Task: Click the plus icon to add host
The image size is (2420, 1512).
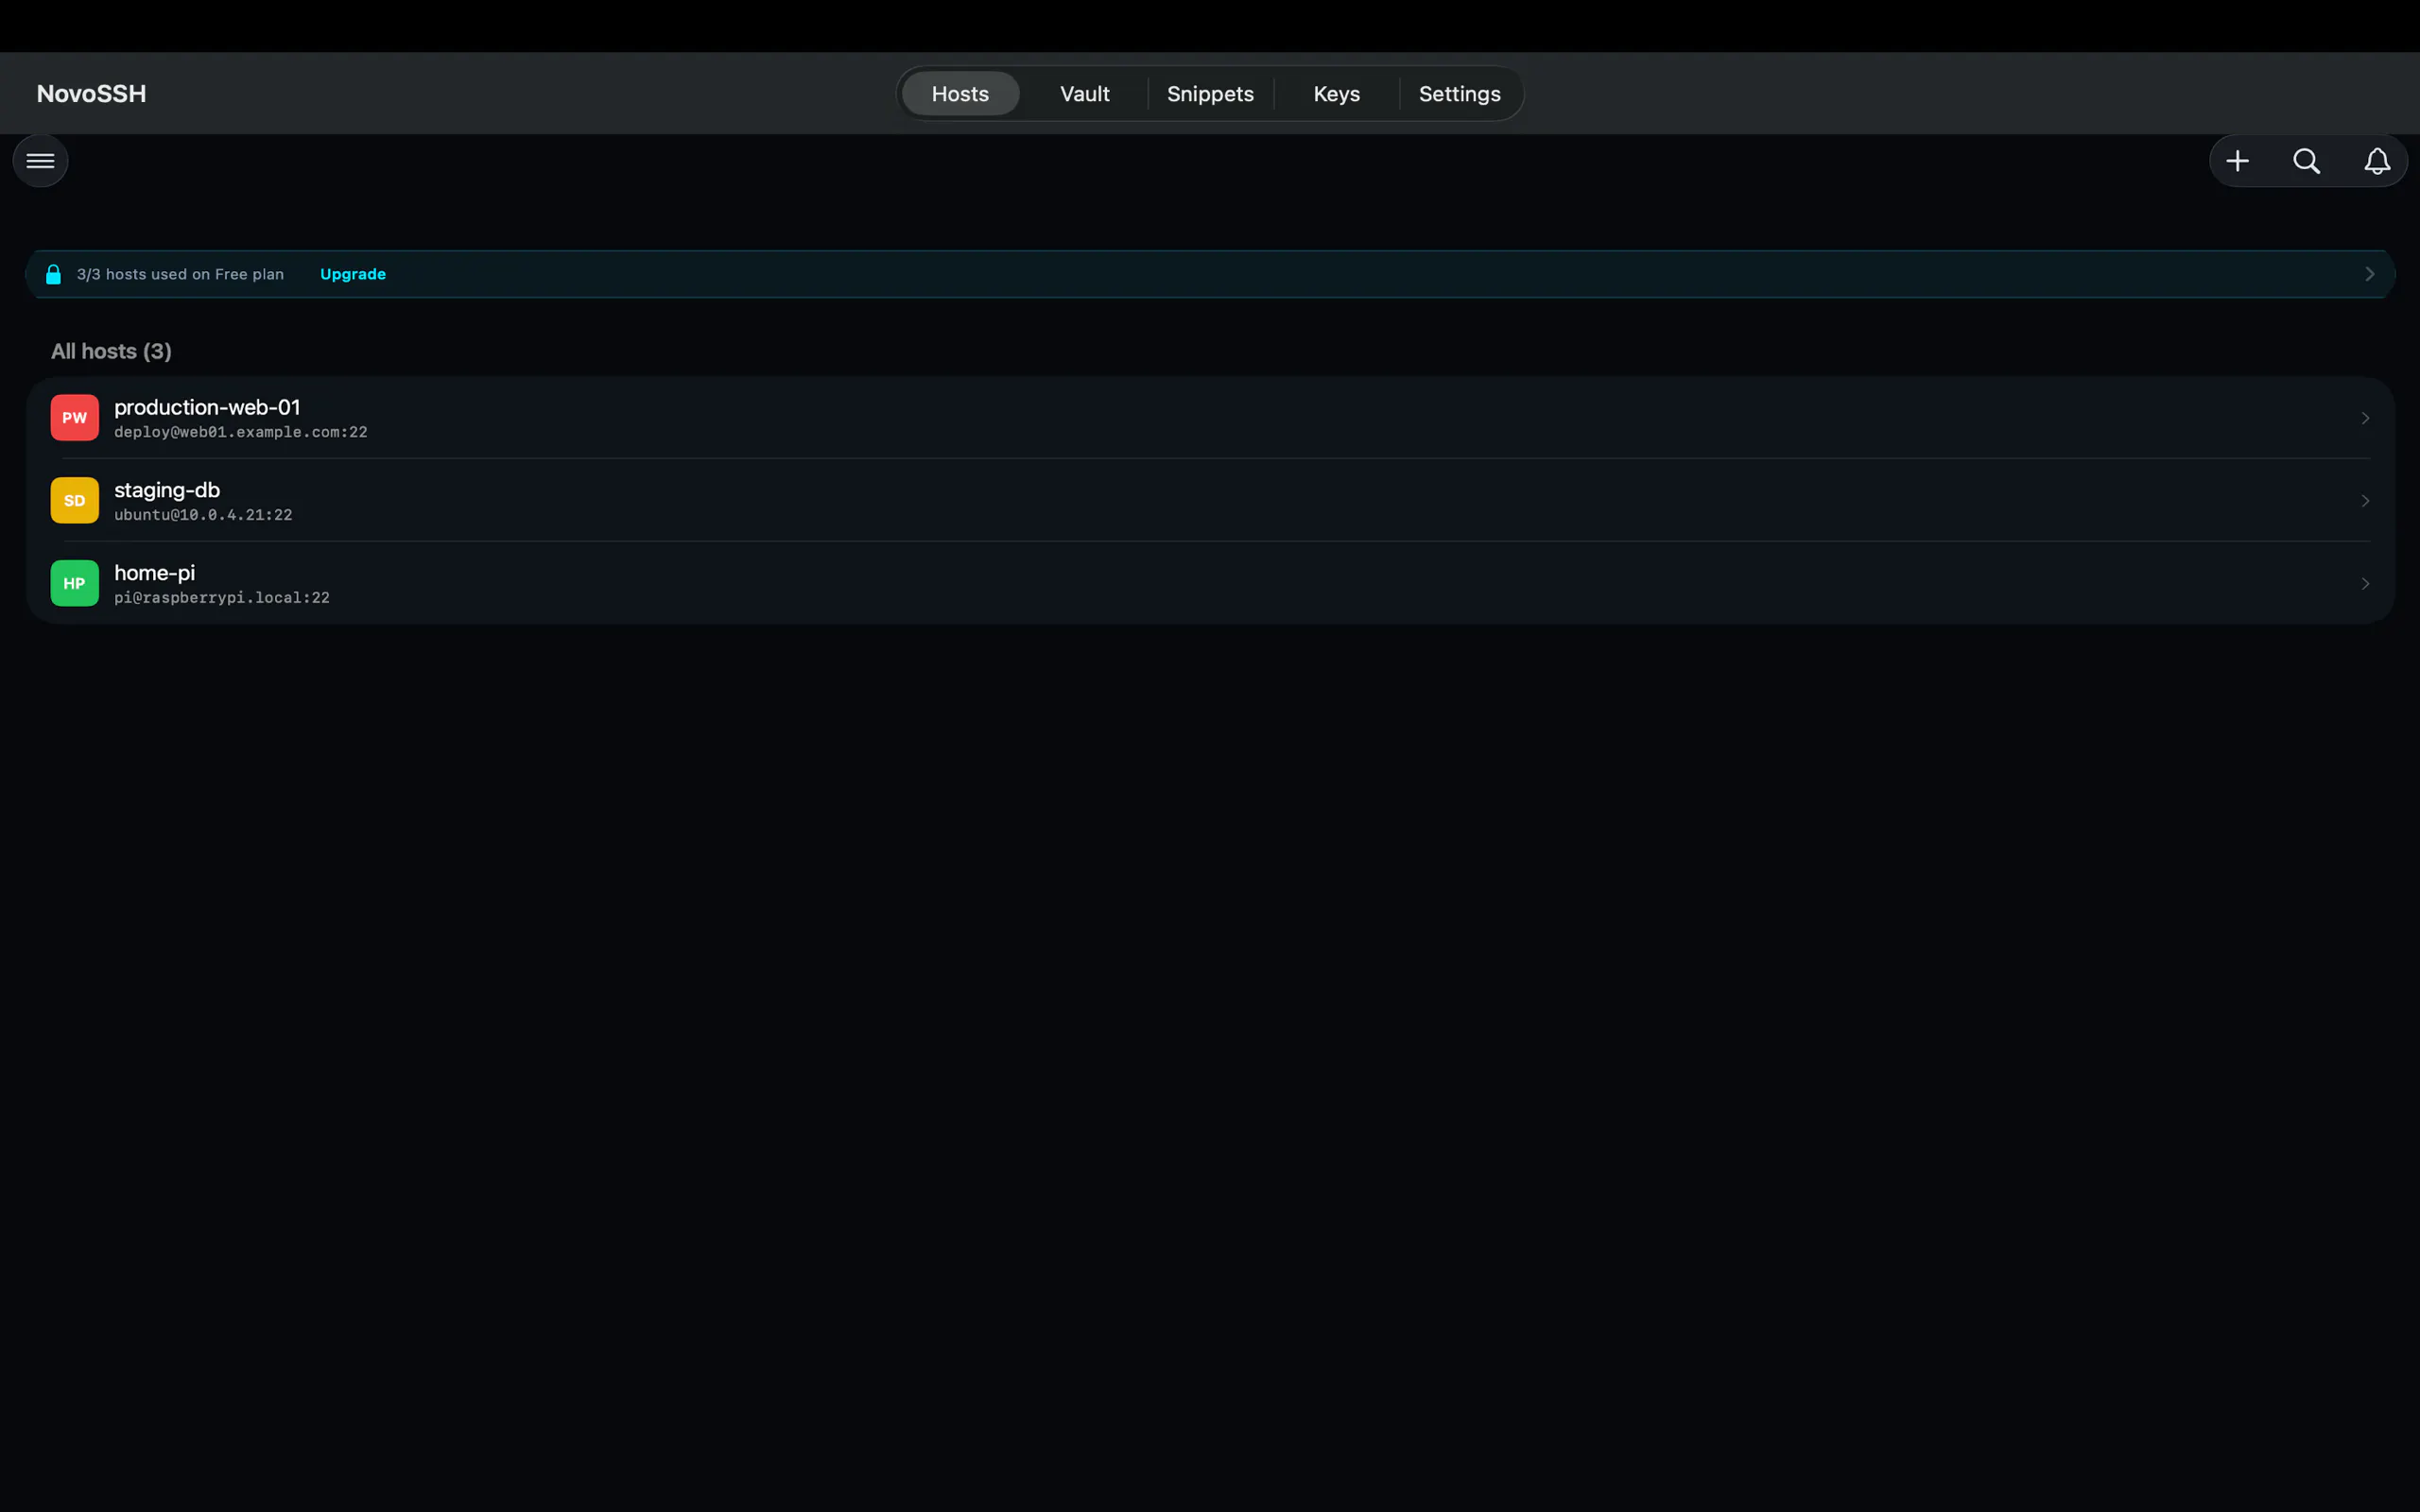Action: (x=2237, y=161)
